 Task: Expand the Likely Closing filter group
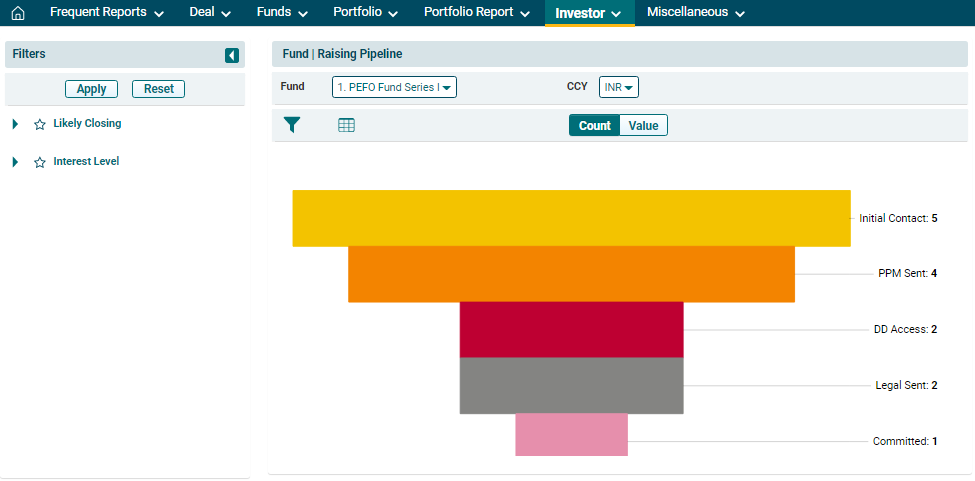pos(15,124)
